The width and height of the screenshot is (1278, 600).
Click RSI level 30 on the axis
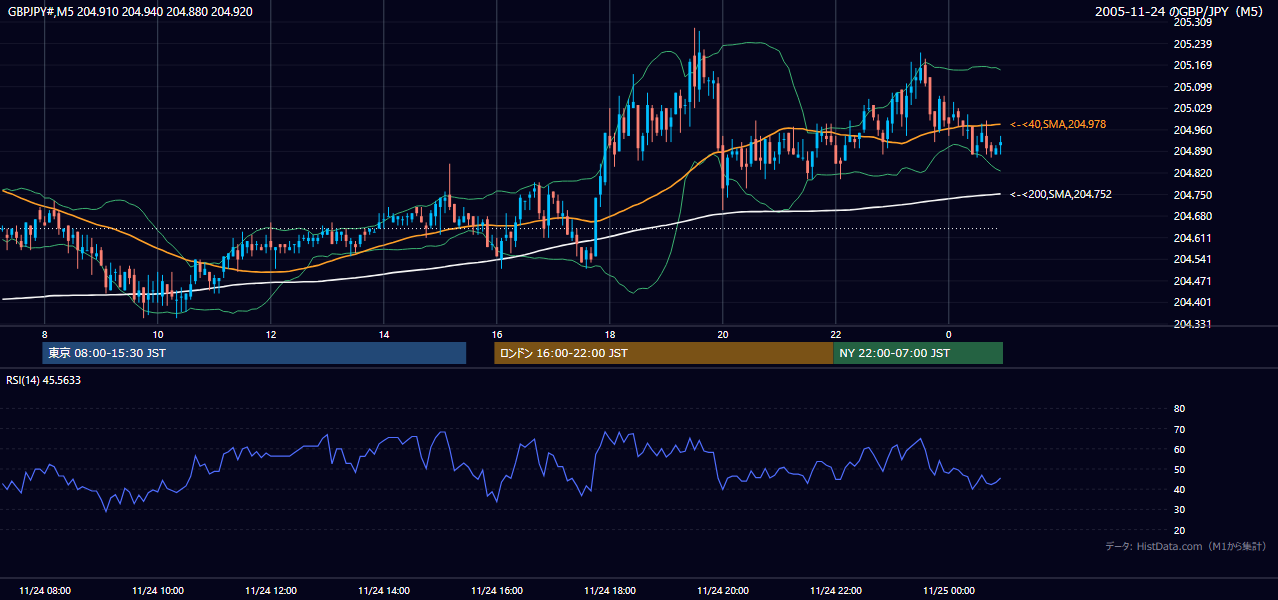pos(1179,510)
